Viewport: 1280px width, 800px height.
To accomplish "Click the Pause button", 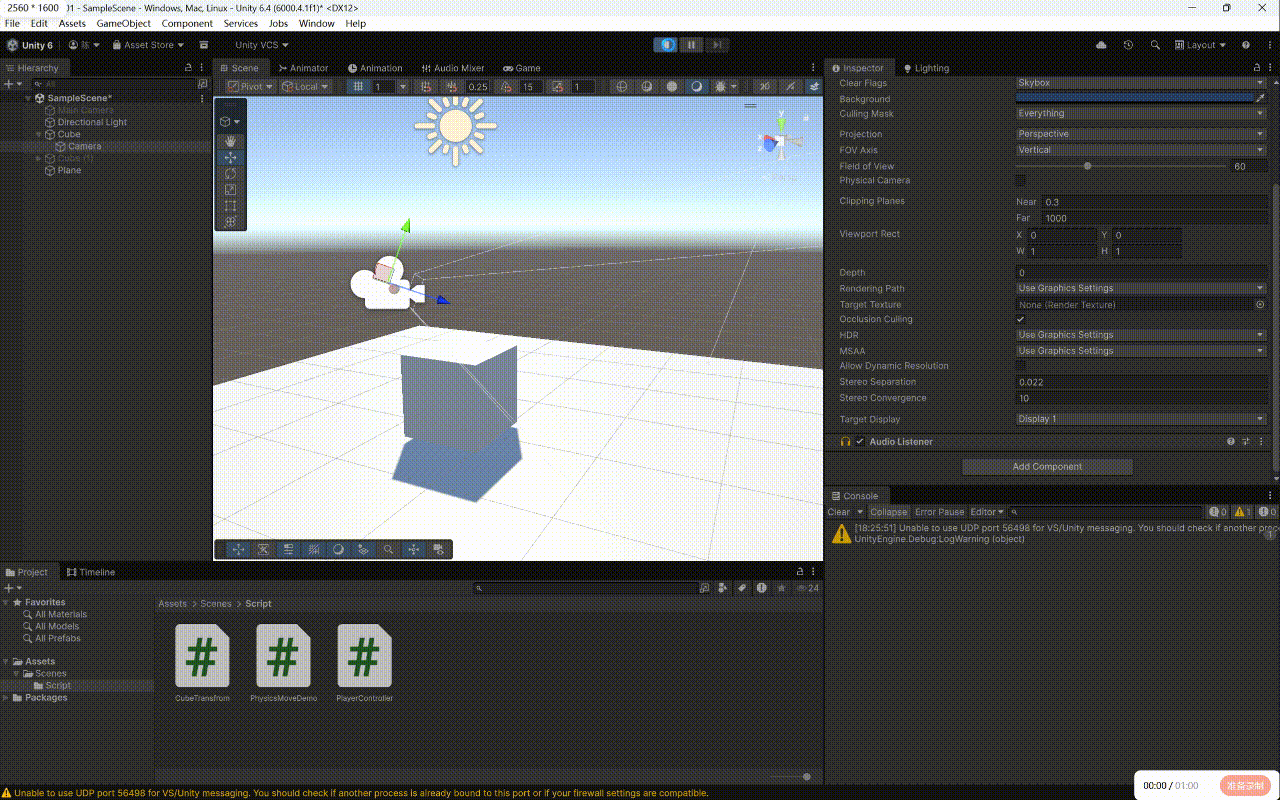I will tap(691, 45).
